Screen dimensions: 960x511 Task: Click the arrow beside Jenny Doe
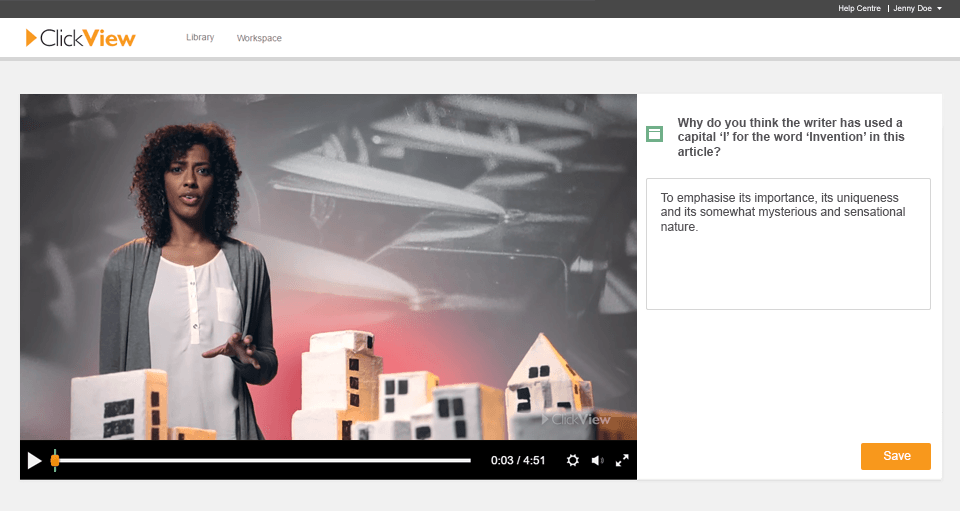click(x=940, y=8)
